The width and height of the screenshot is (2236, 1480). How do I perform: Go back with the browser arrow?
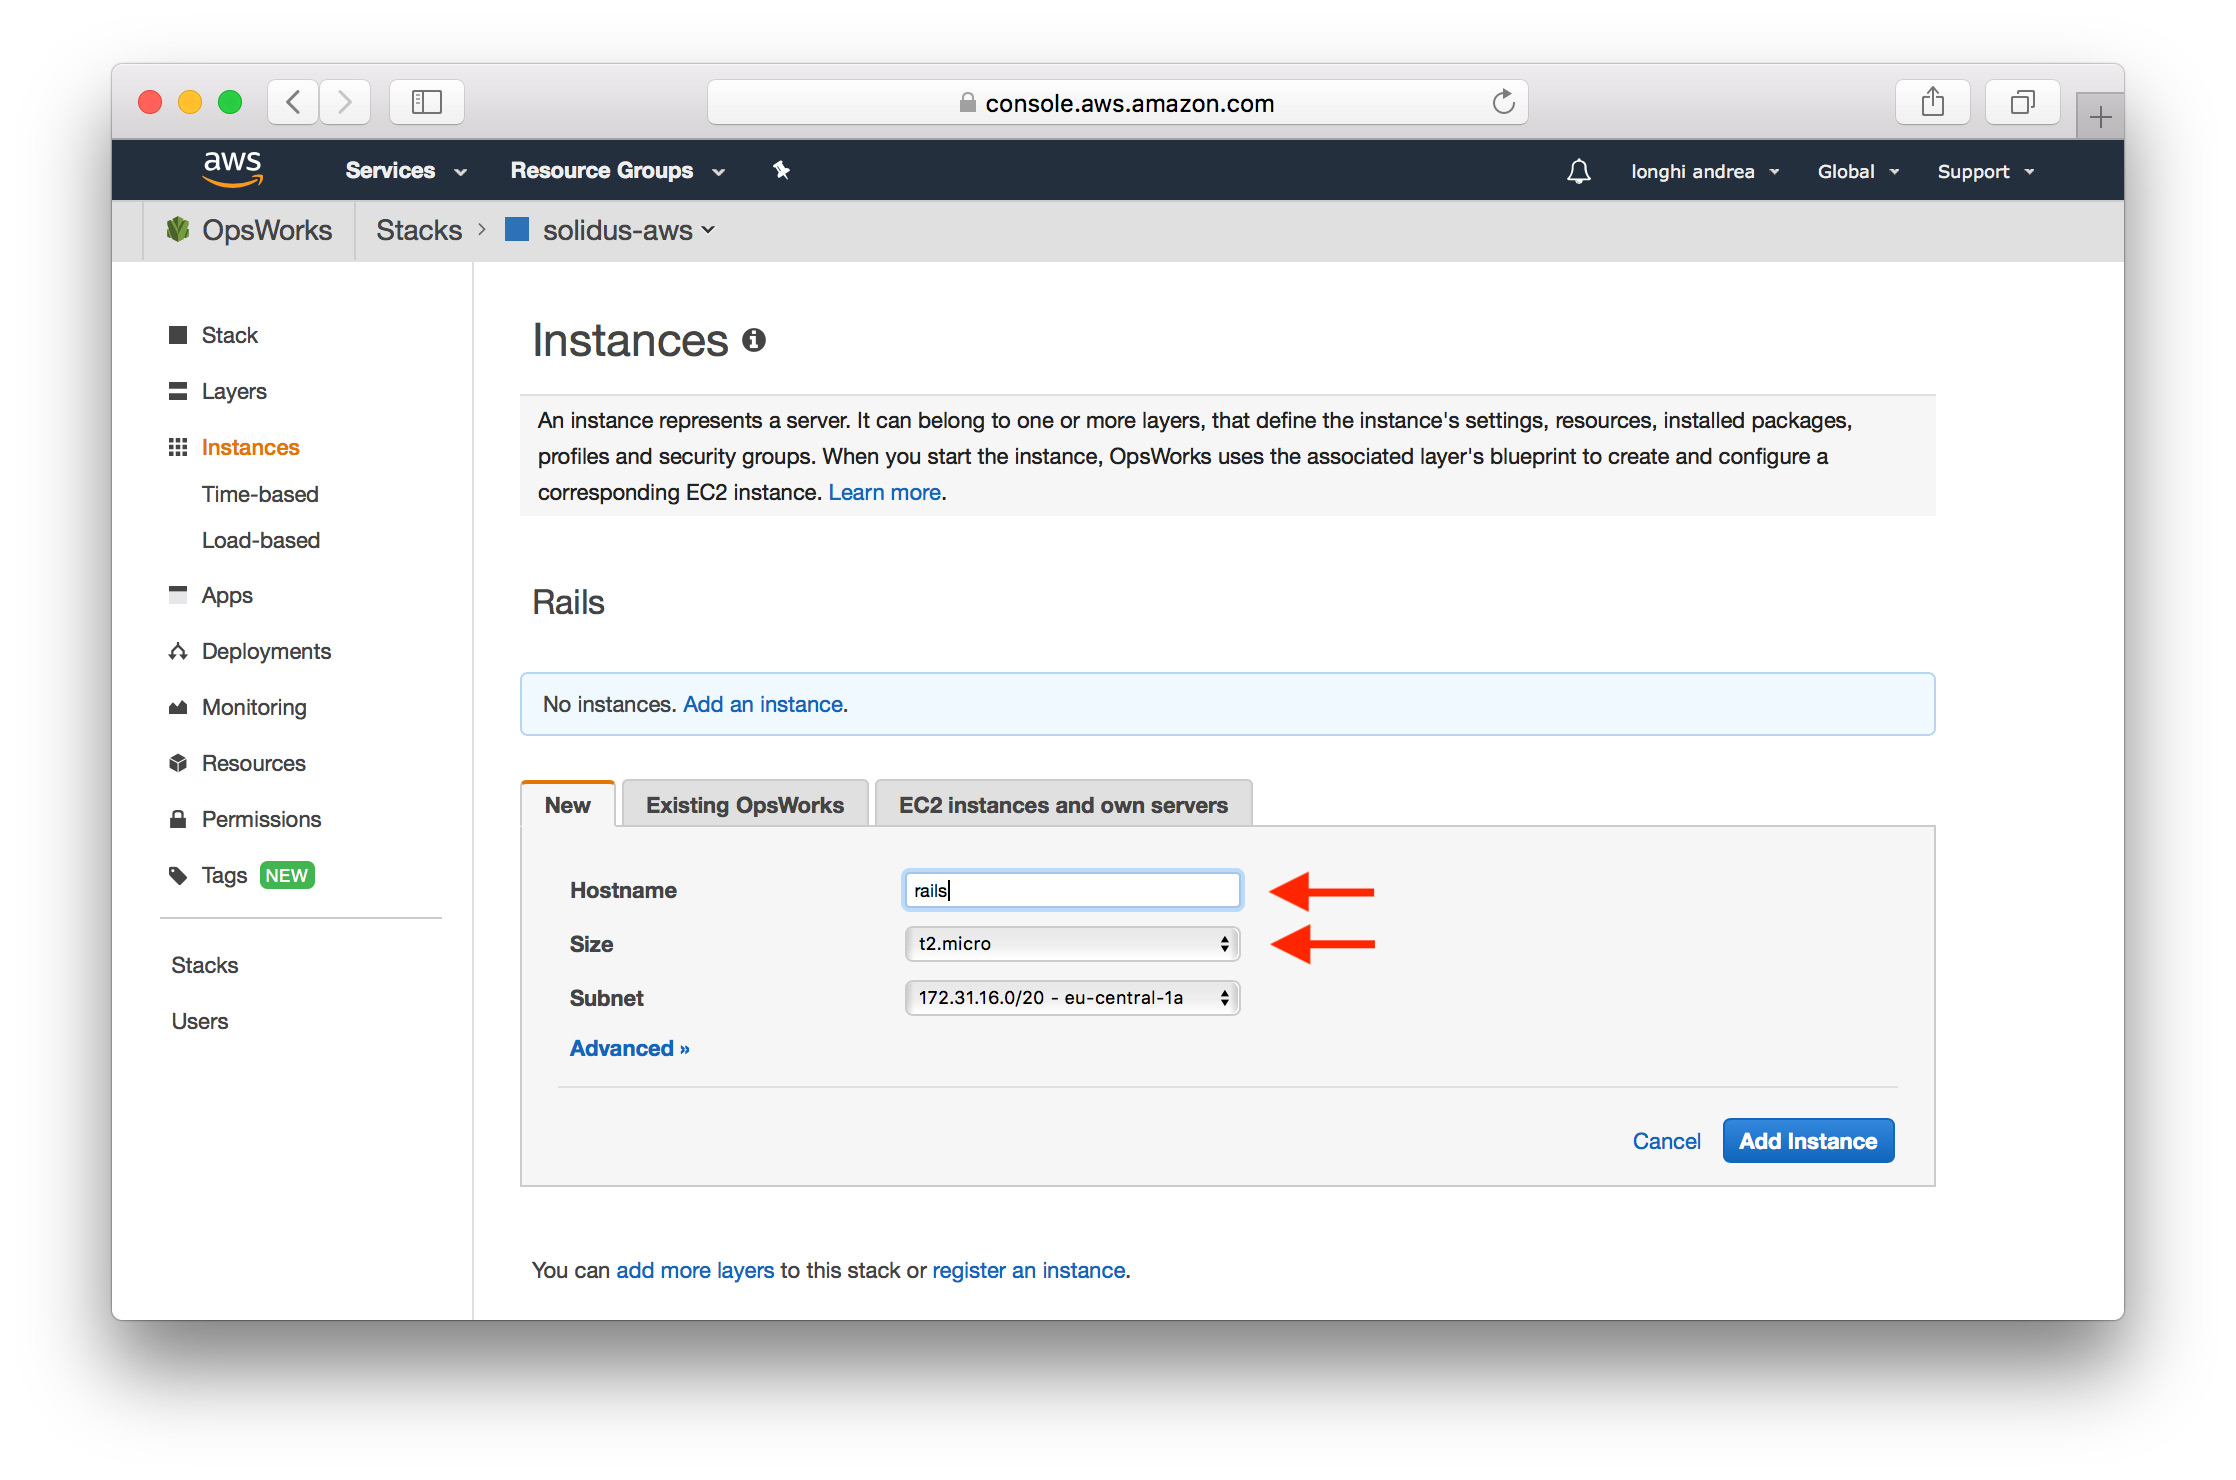[293, 102]
